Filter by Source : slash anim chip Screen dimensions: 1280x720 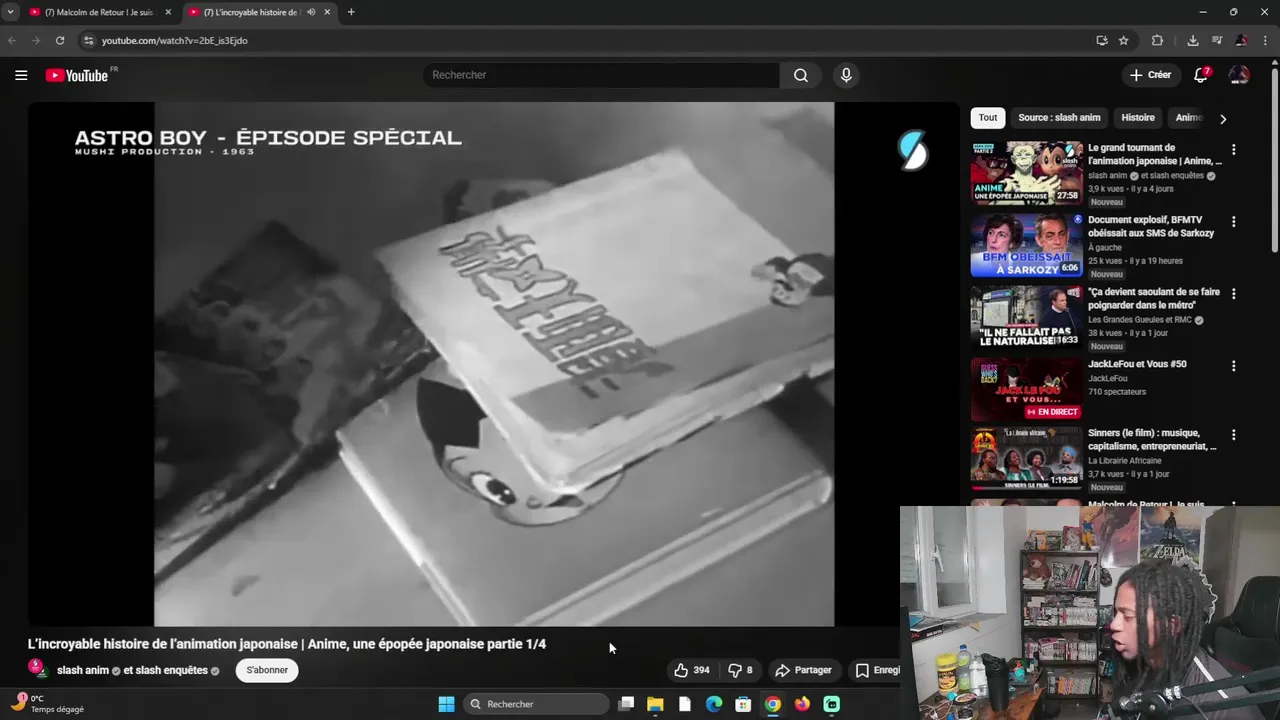1059,118
